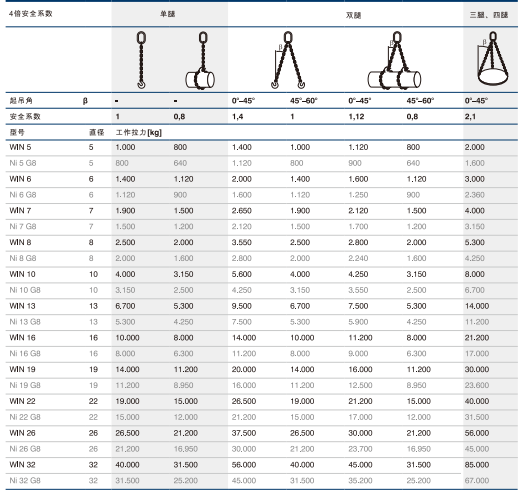Click the WIN 8 row label
This screenshot has height=490, width=519.
[20, 242]
